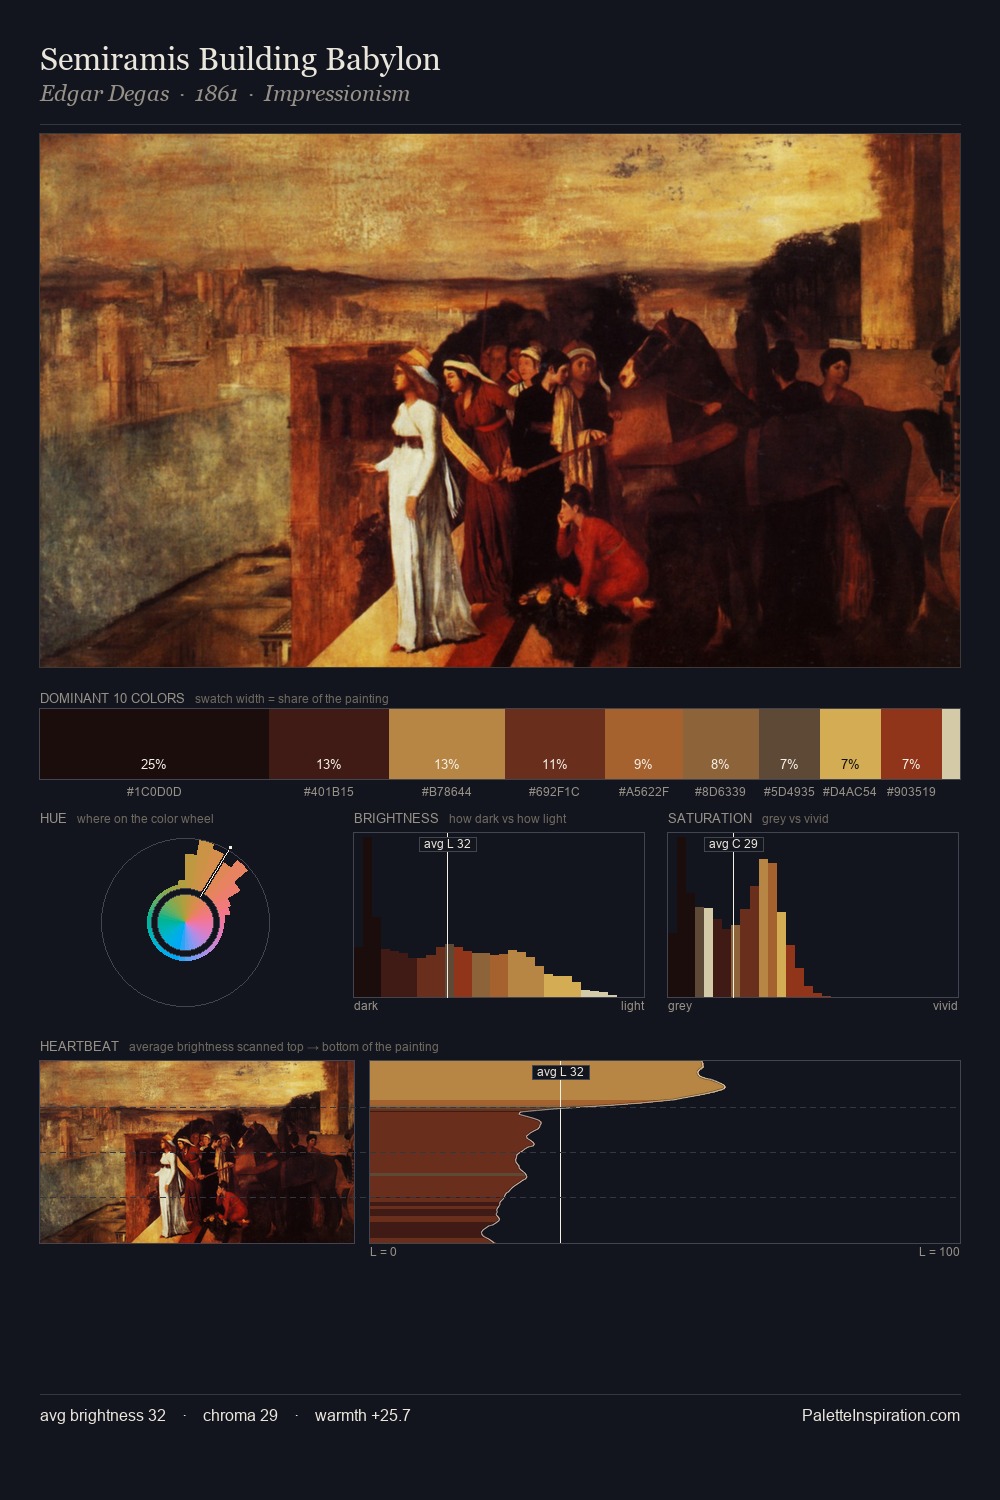Click the warmth +25.7 footer stat
This screenshot has height=1500, width=1000.
point(363,1415)
